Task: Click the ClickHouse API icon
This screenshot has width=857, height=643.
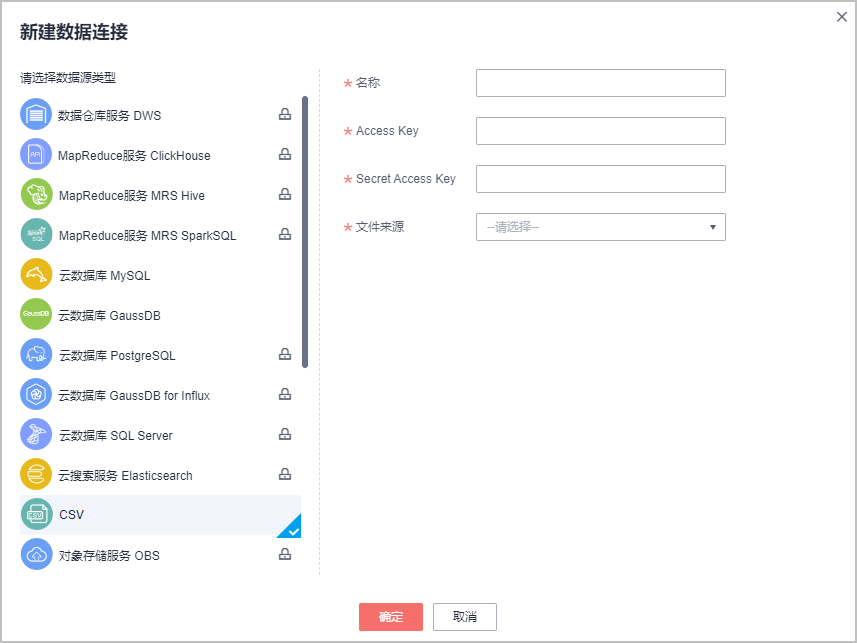Action: (x=36, y=154)
